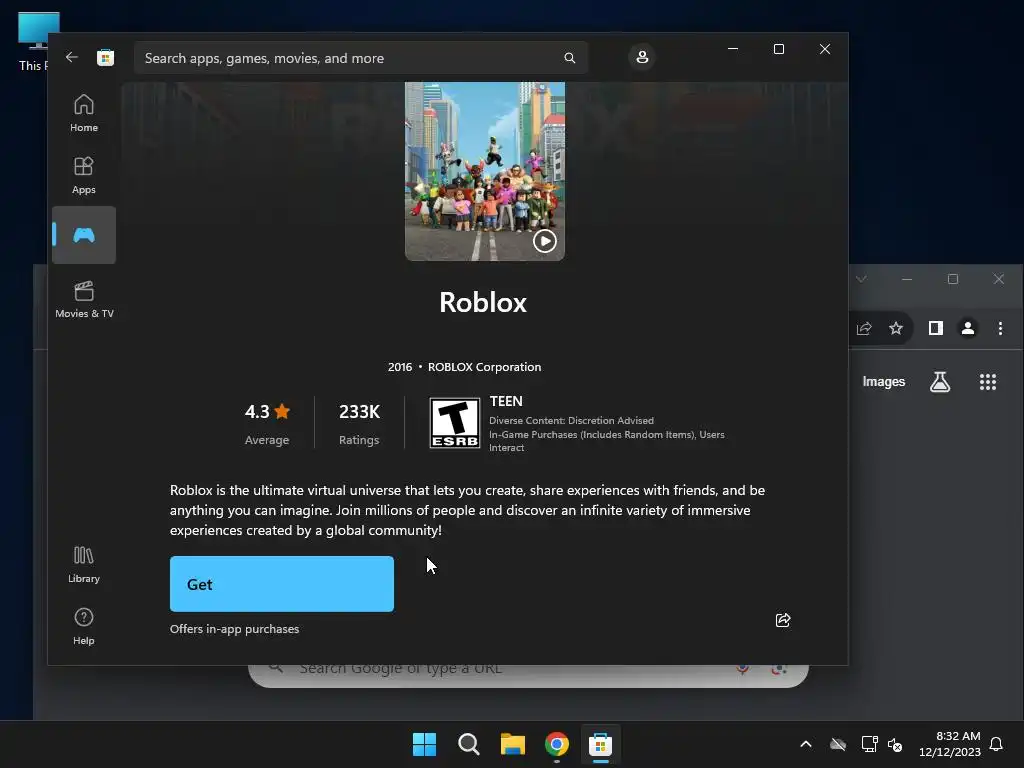Viewport: 1024px width, 768px height.
Task: Click the network status tray icon
Action: coord(869,744)
